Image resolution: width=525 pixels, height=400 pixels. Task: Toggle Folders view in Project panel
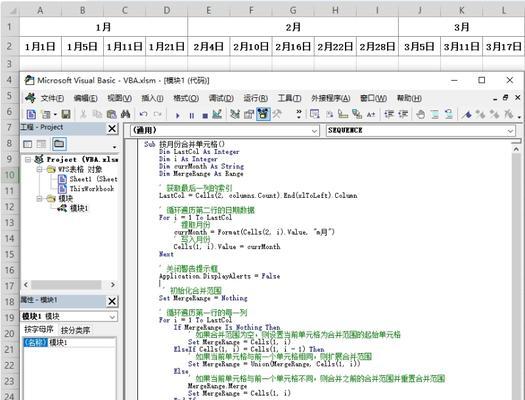[59, 144]
